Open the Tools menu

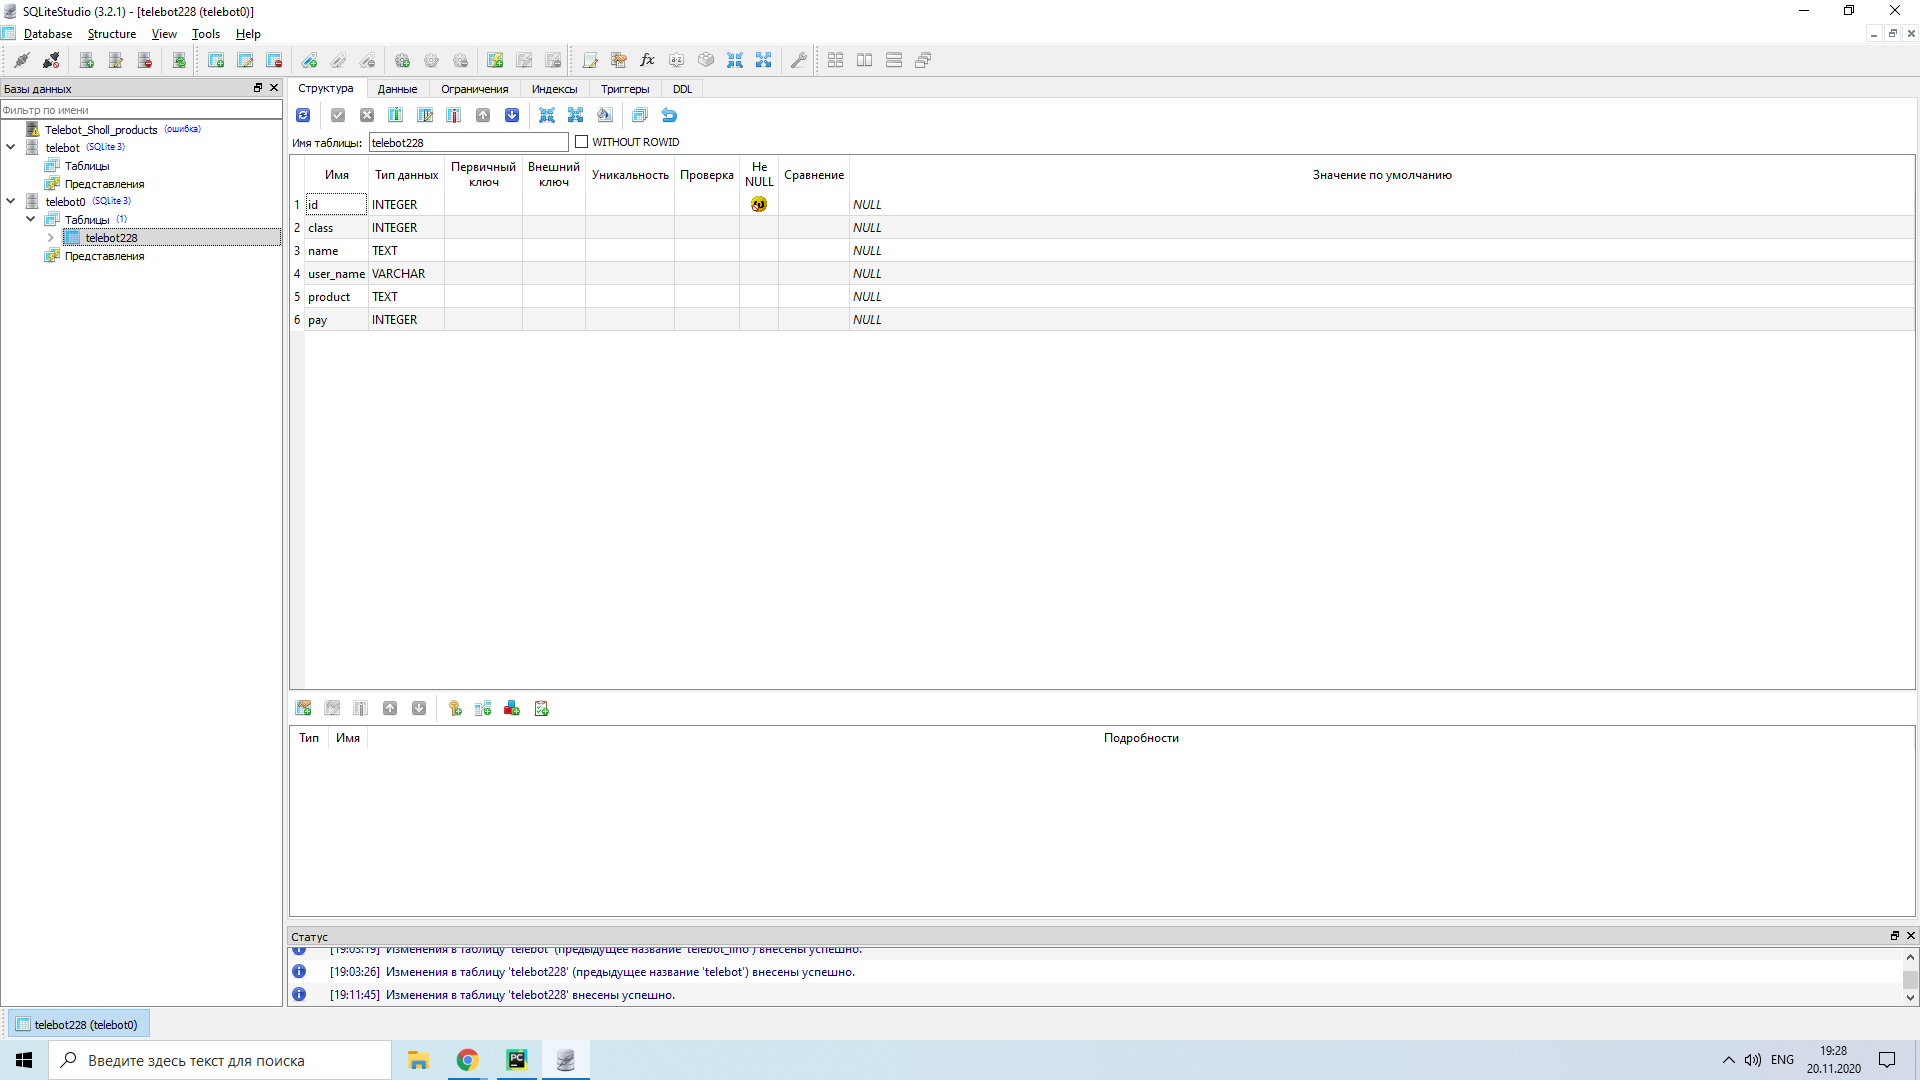coord(206,34)
